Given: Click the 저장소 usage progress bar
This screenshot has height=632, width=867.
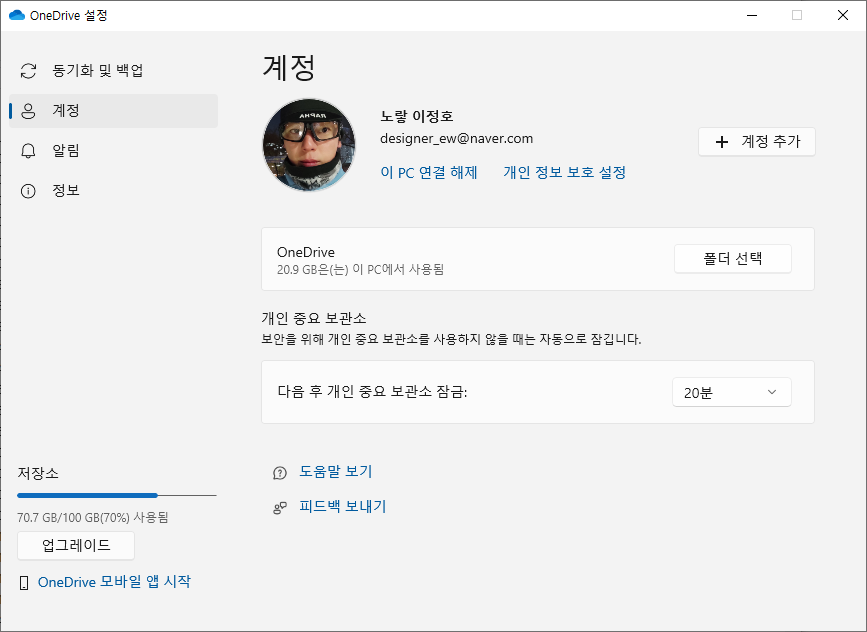Looking at the screenshot, I should coord(116,495).
